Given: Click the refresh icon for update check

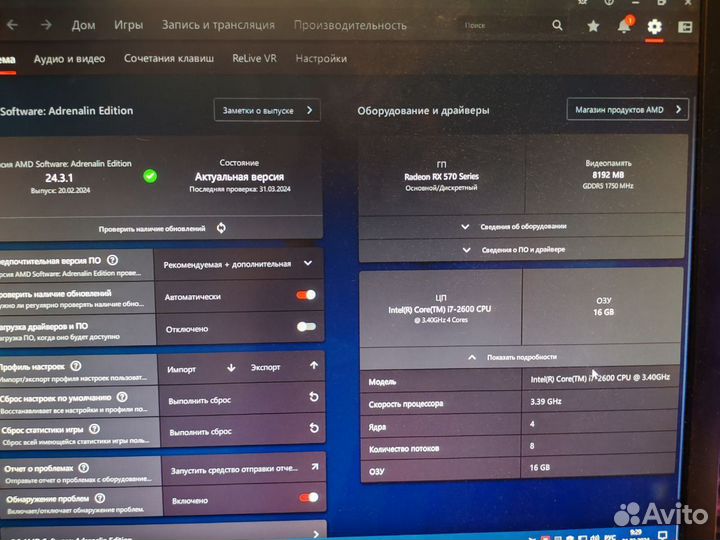Looking at the screenshot, I should point(221,228).
